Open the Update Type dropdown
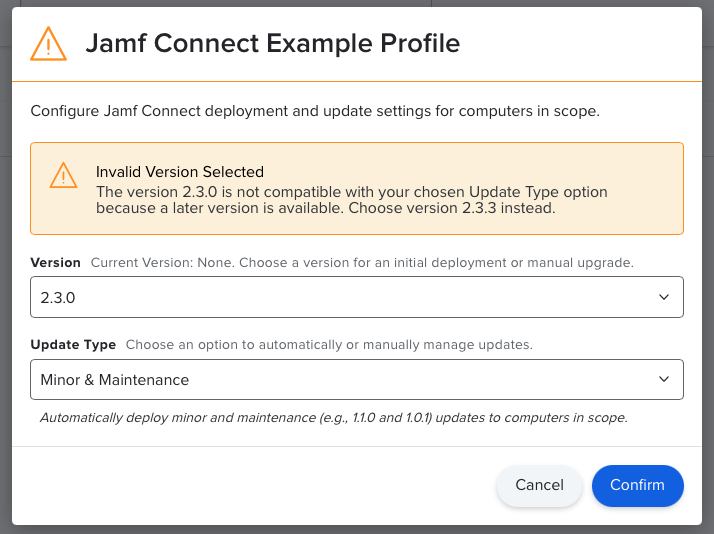714x534 pixels. pos(357,379)
